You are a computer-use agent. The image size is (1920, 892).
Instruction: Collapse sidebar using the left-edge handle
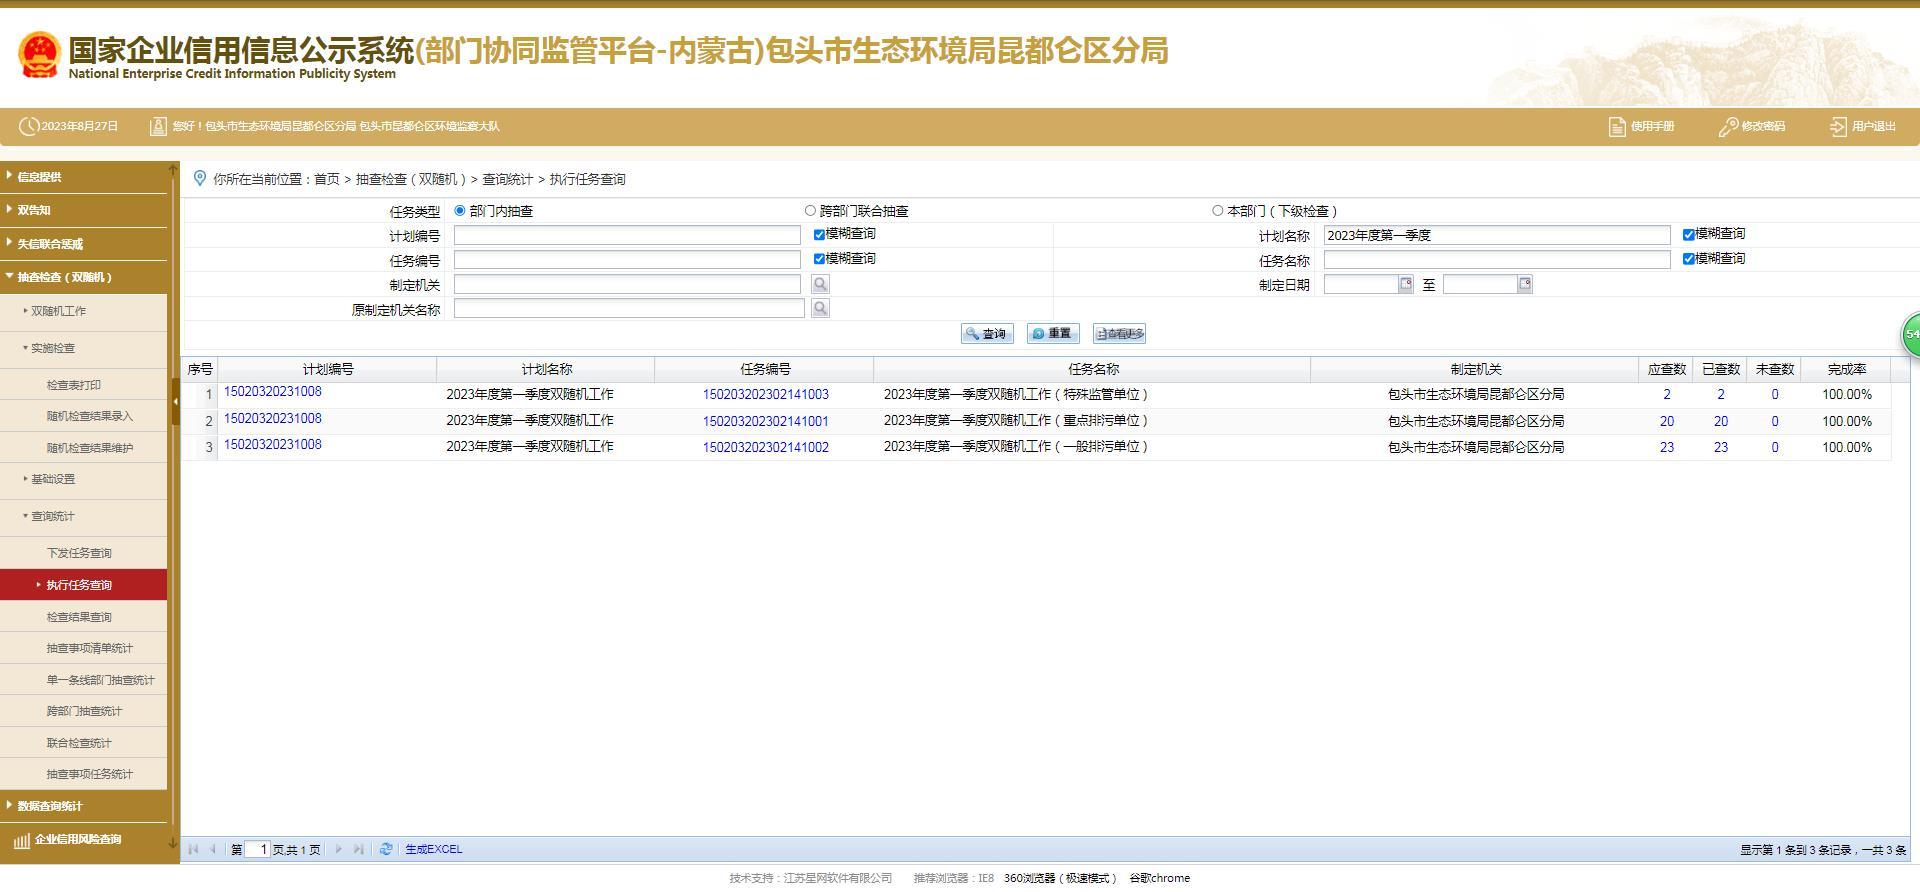(176, 402)
